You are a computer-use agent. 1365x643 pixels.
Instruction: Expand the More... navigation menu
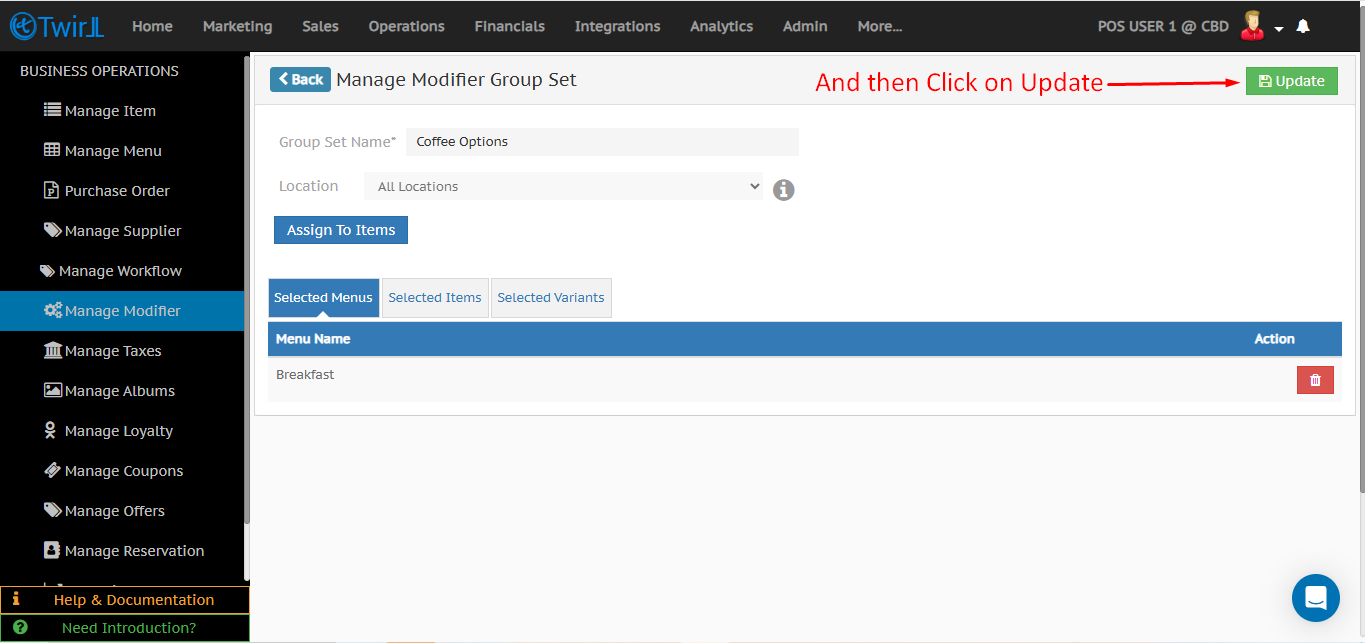879,27
